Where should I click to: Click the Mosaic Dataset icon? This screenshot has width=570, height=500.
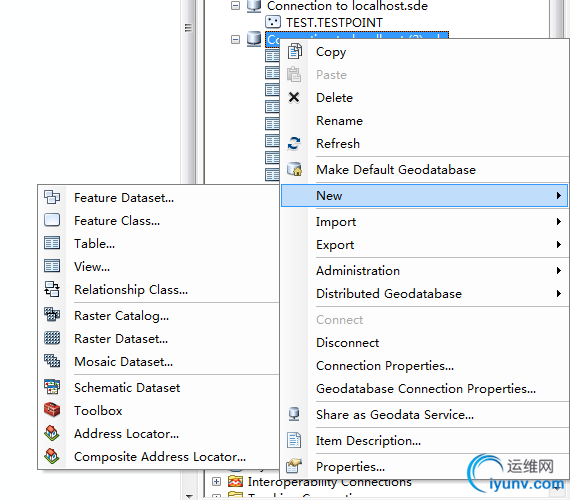[52, 361]
